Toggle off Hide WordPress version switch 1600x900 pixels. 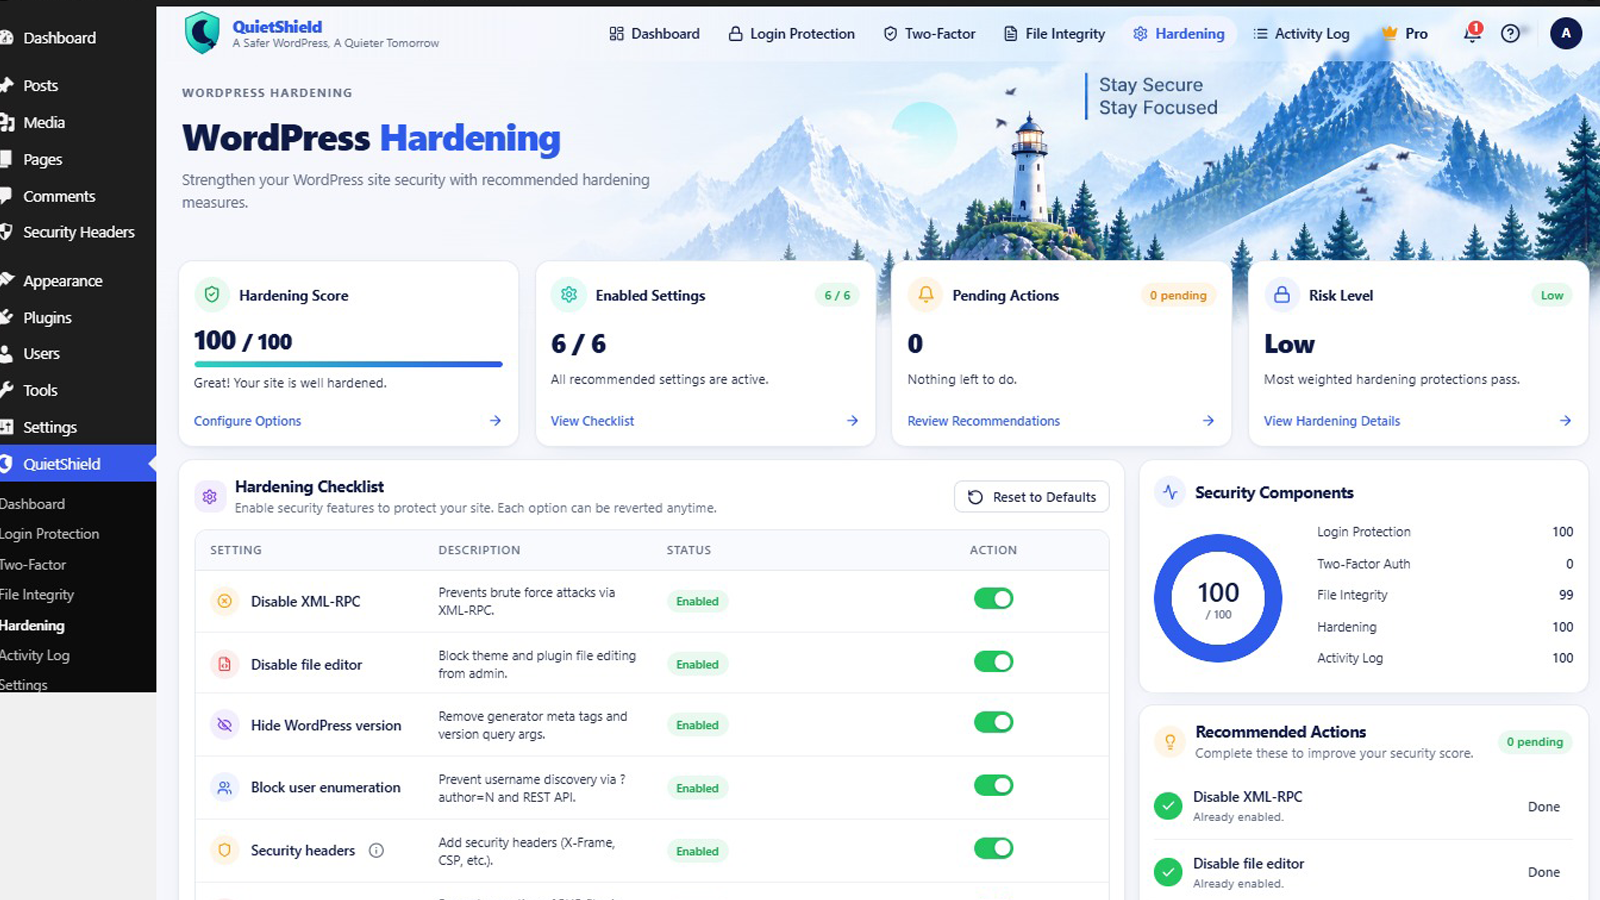pos(994,722)
